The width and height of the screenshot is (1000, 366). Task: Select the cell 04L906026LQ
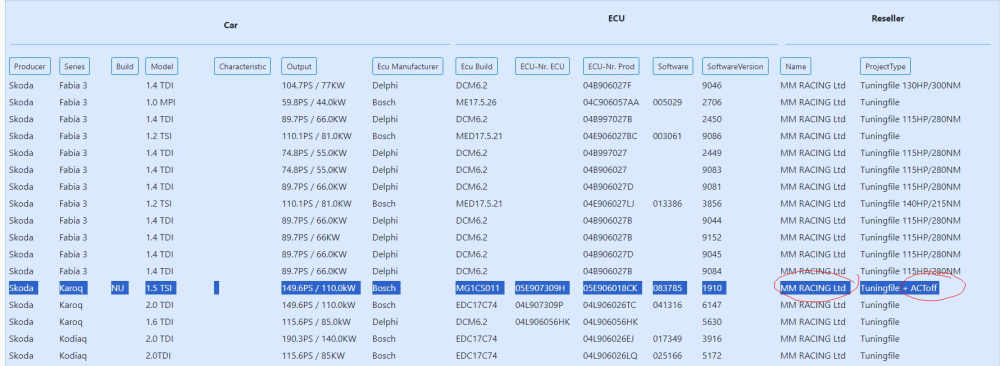[x=610, y=355]
